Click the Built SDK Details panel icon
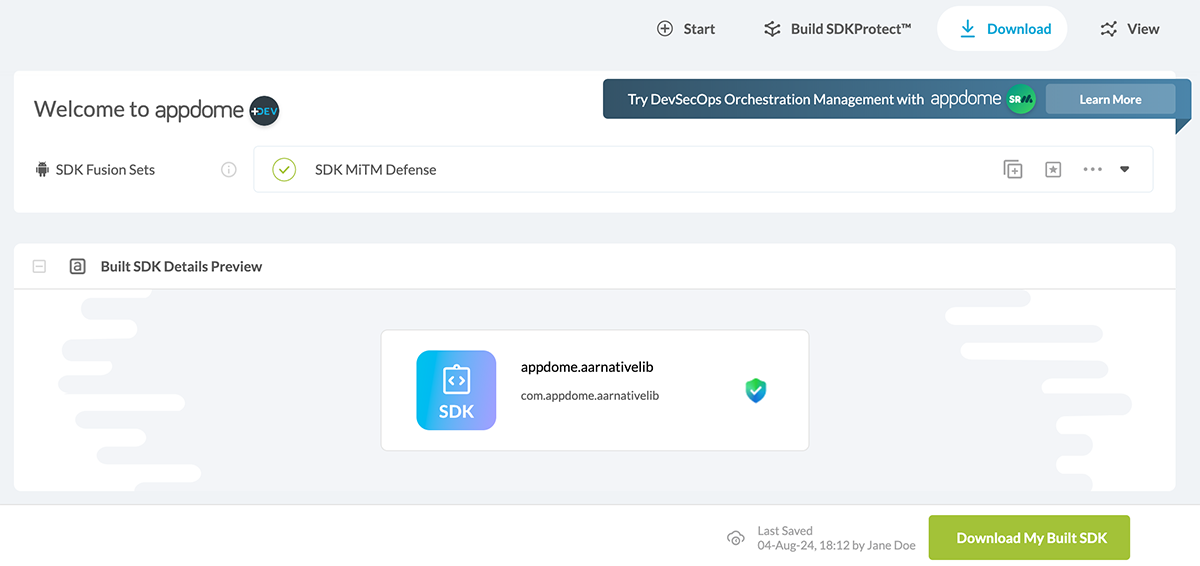 77,267
